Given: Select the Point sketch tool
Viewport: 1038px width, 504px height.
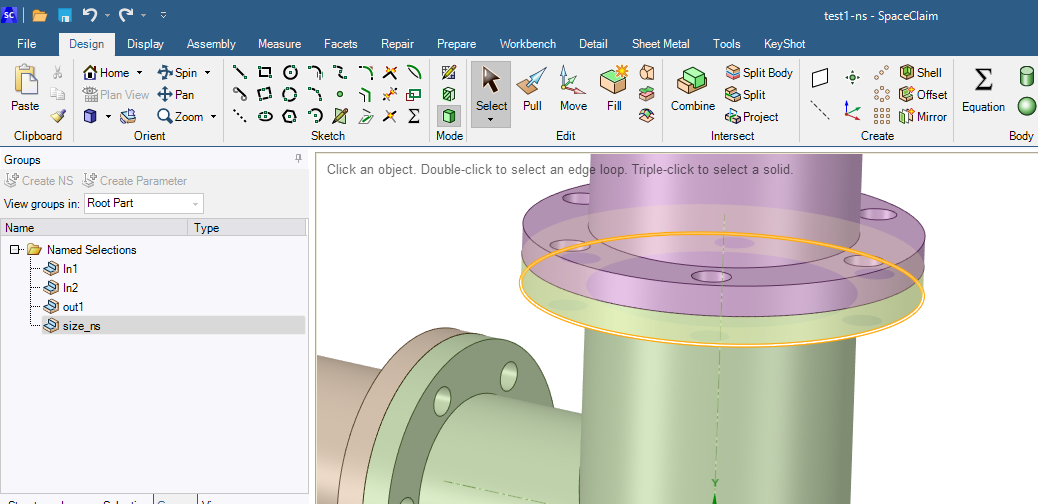Looking at the screenshot, I should tap(340, 94).
